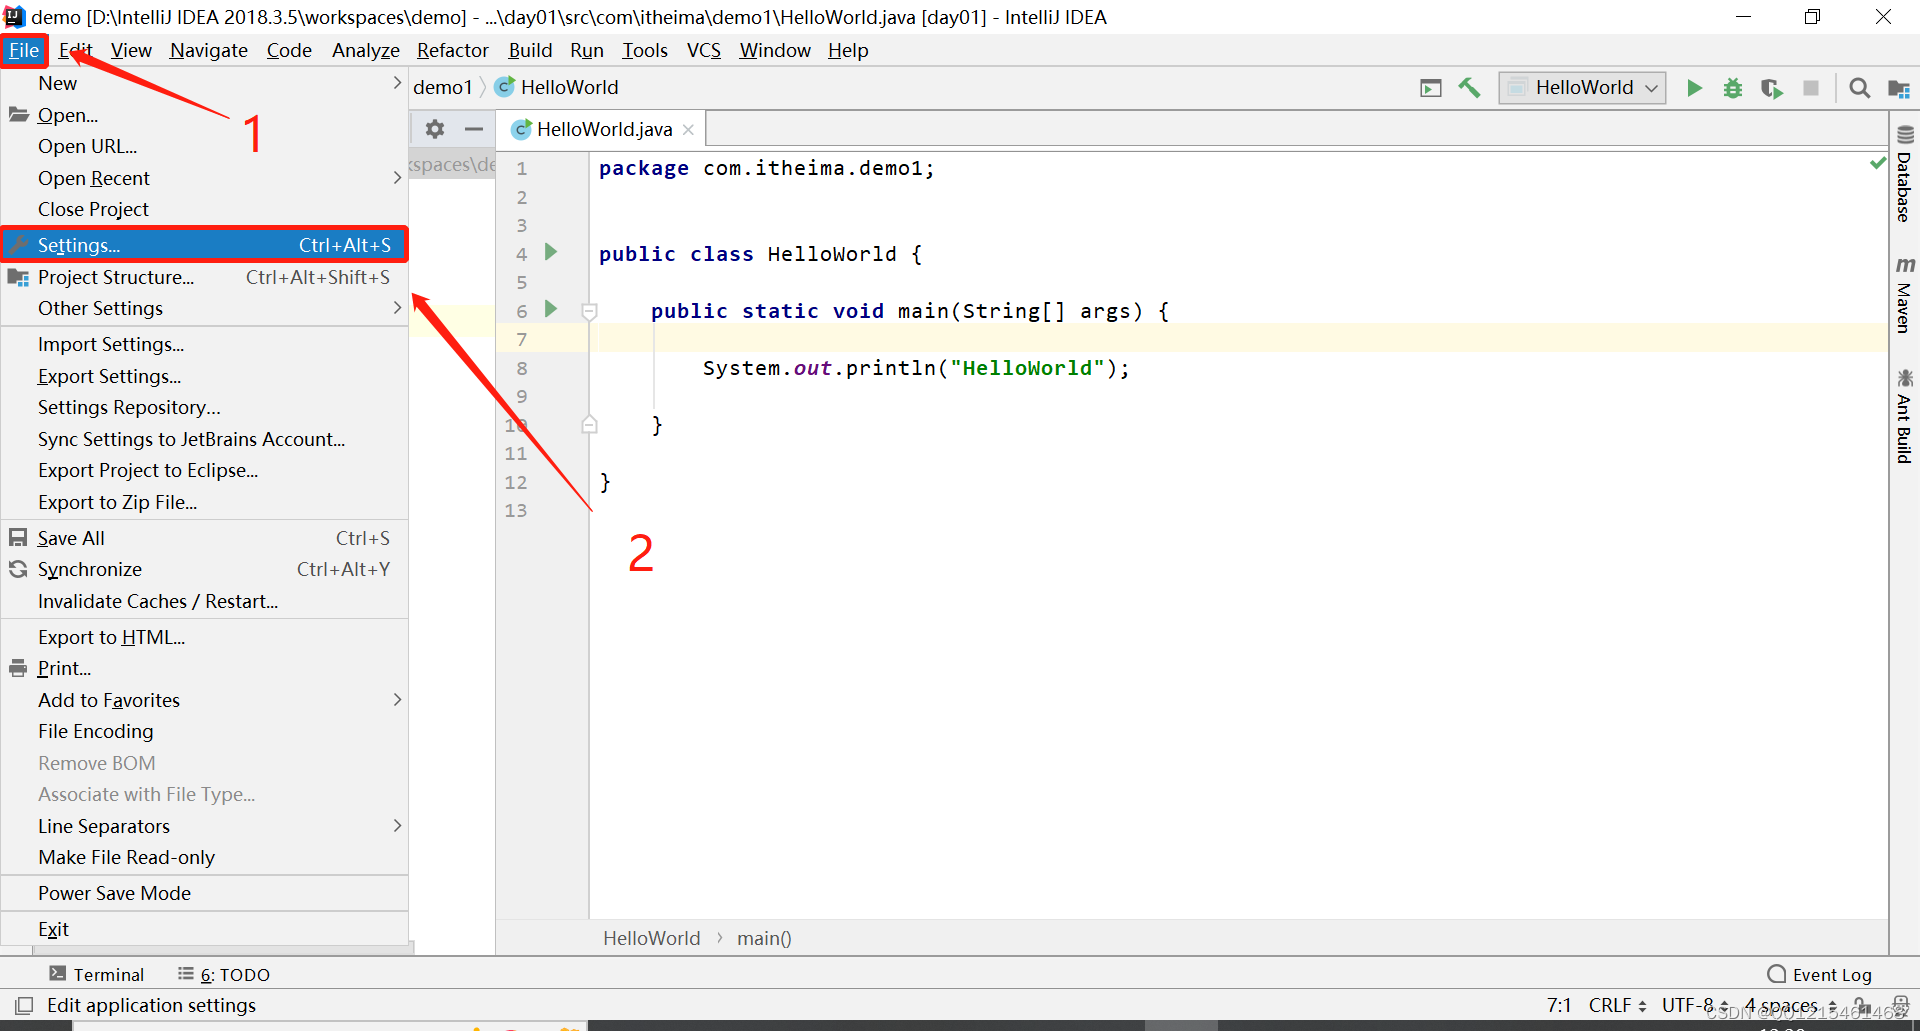The width and height of the screenshot is (1920, 1031).
Task: Select Invalidate Caches / Restart...
Action: (205, 601)
